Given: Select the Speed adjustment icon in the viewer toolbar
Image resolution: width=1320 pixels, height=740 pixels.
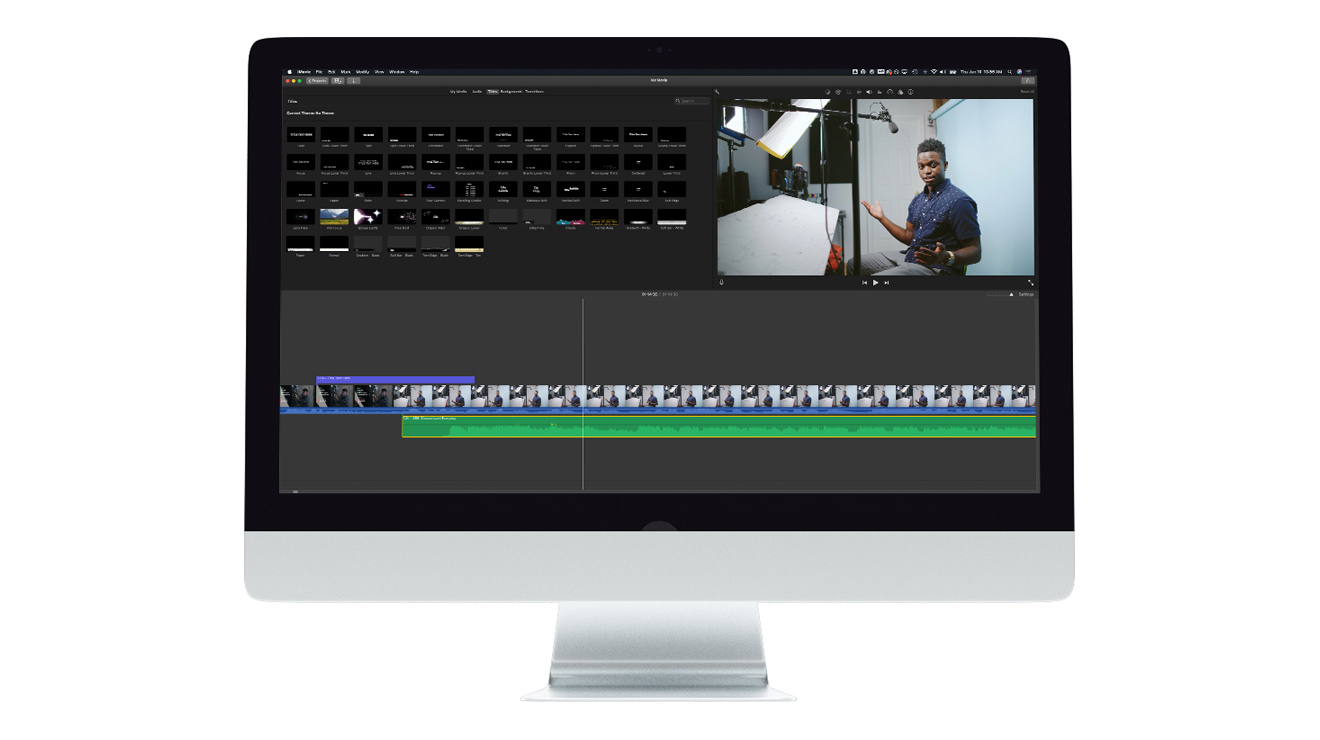Looking at the screenshot, I should pyautogui.click(x=890, y=91).
